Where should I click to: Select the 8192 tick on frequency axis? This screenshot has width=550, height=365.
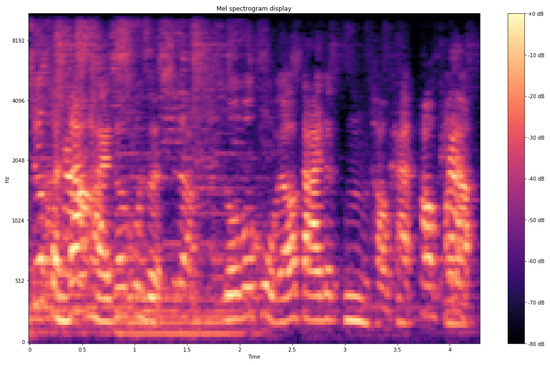(19, 41)
